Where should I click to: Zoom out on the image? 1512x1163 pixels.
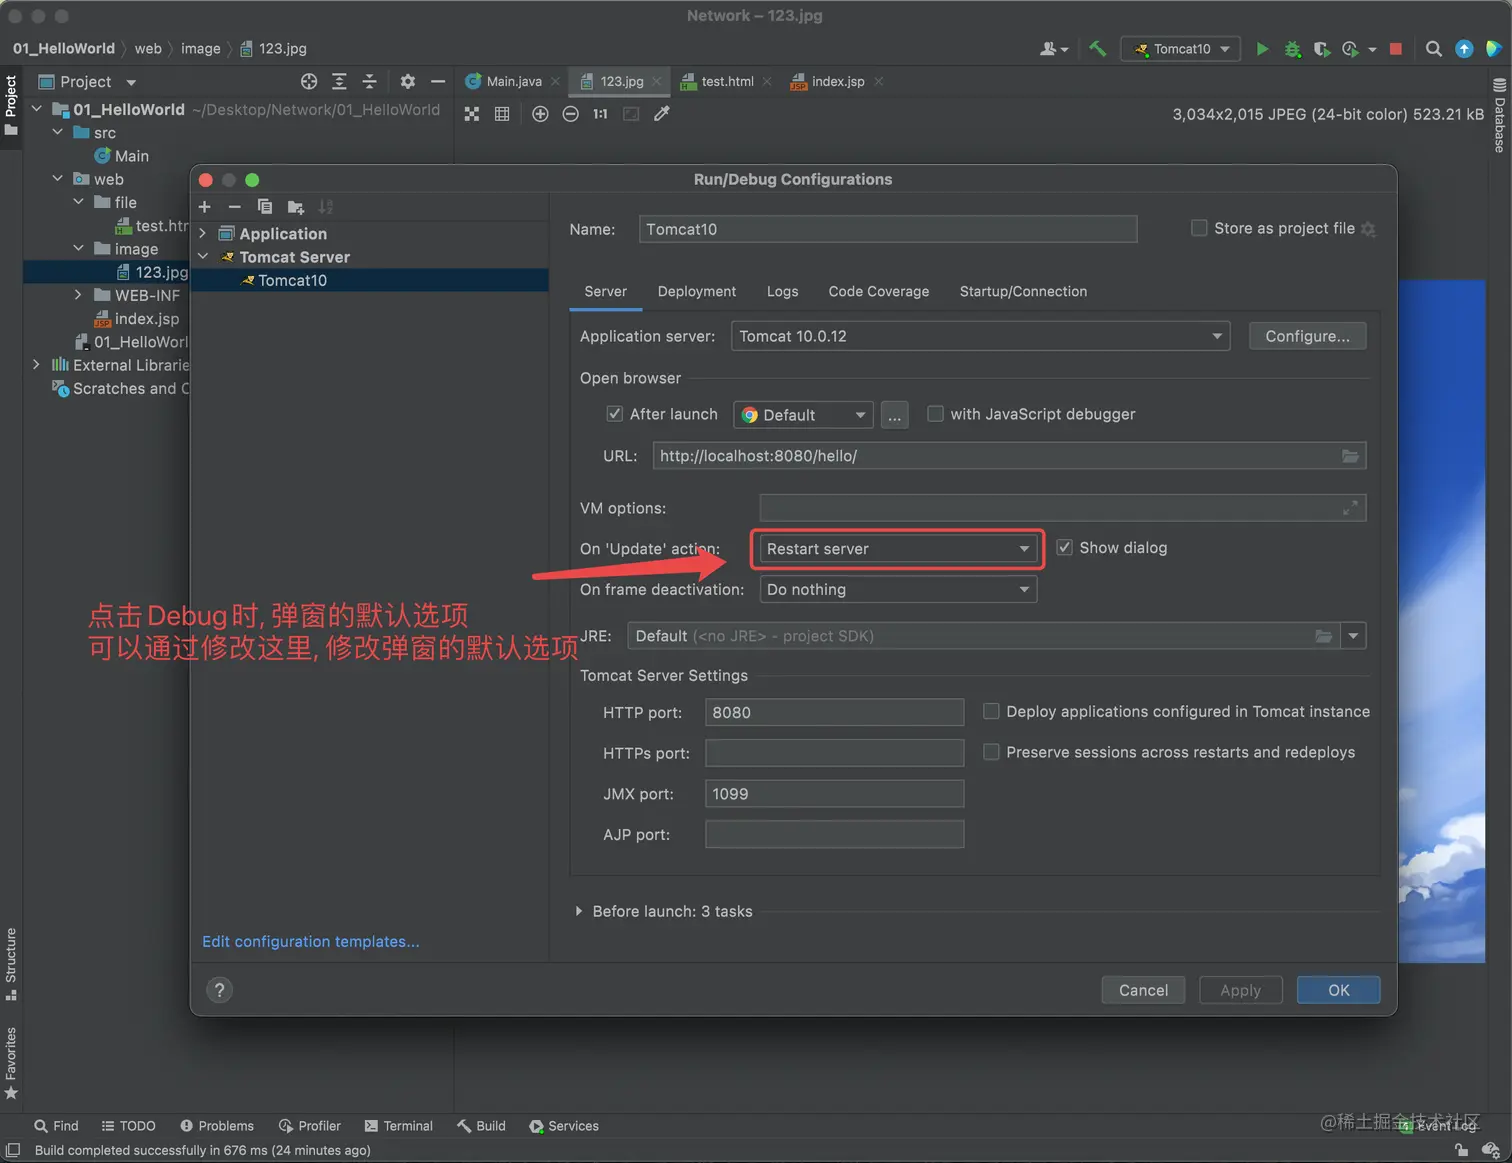(570, 114)
